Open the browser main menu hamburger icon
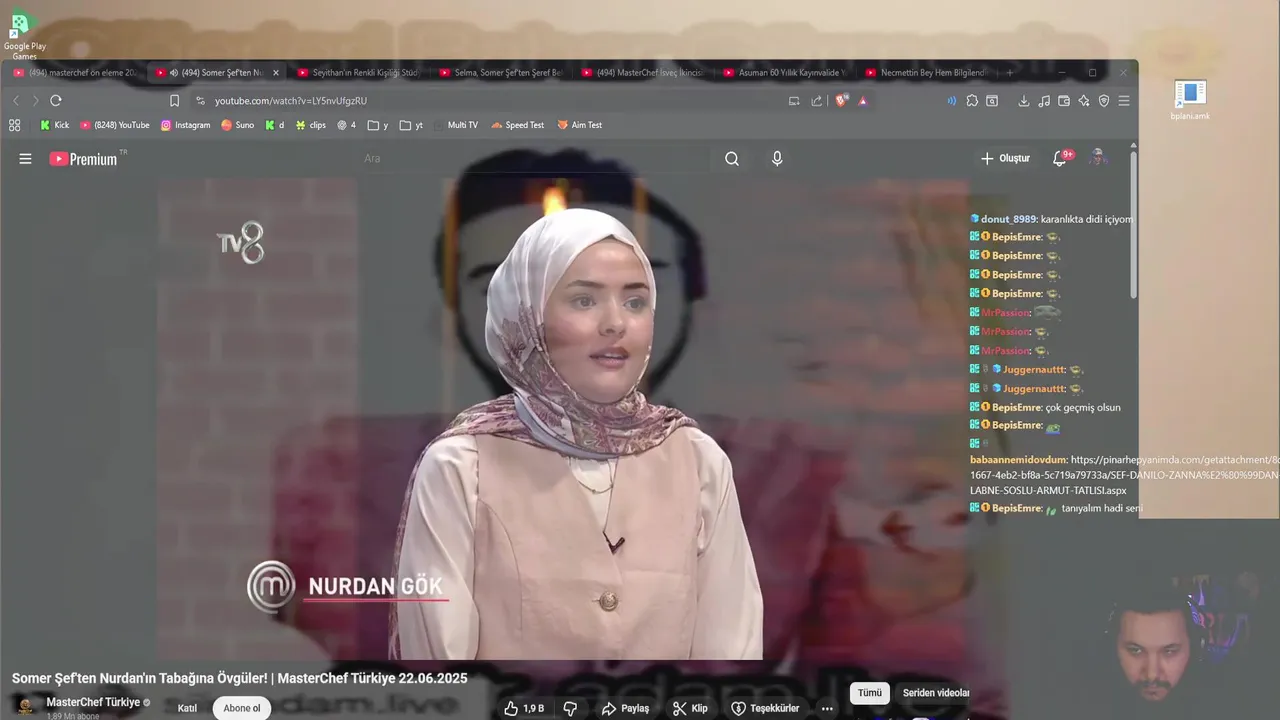 1124,101
